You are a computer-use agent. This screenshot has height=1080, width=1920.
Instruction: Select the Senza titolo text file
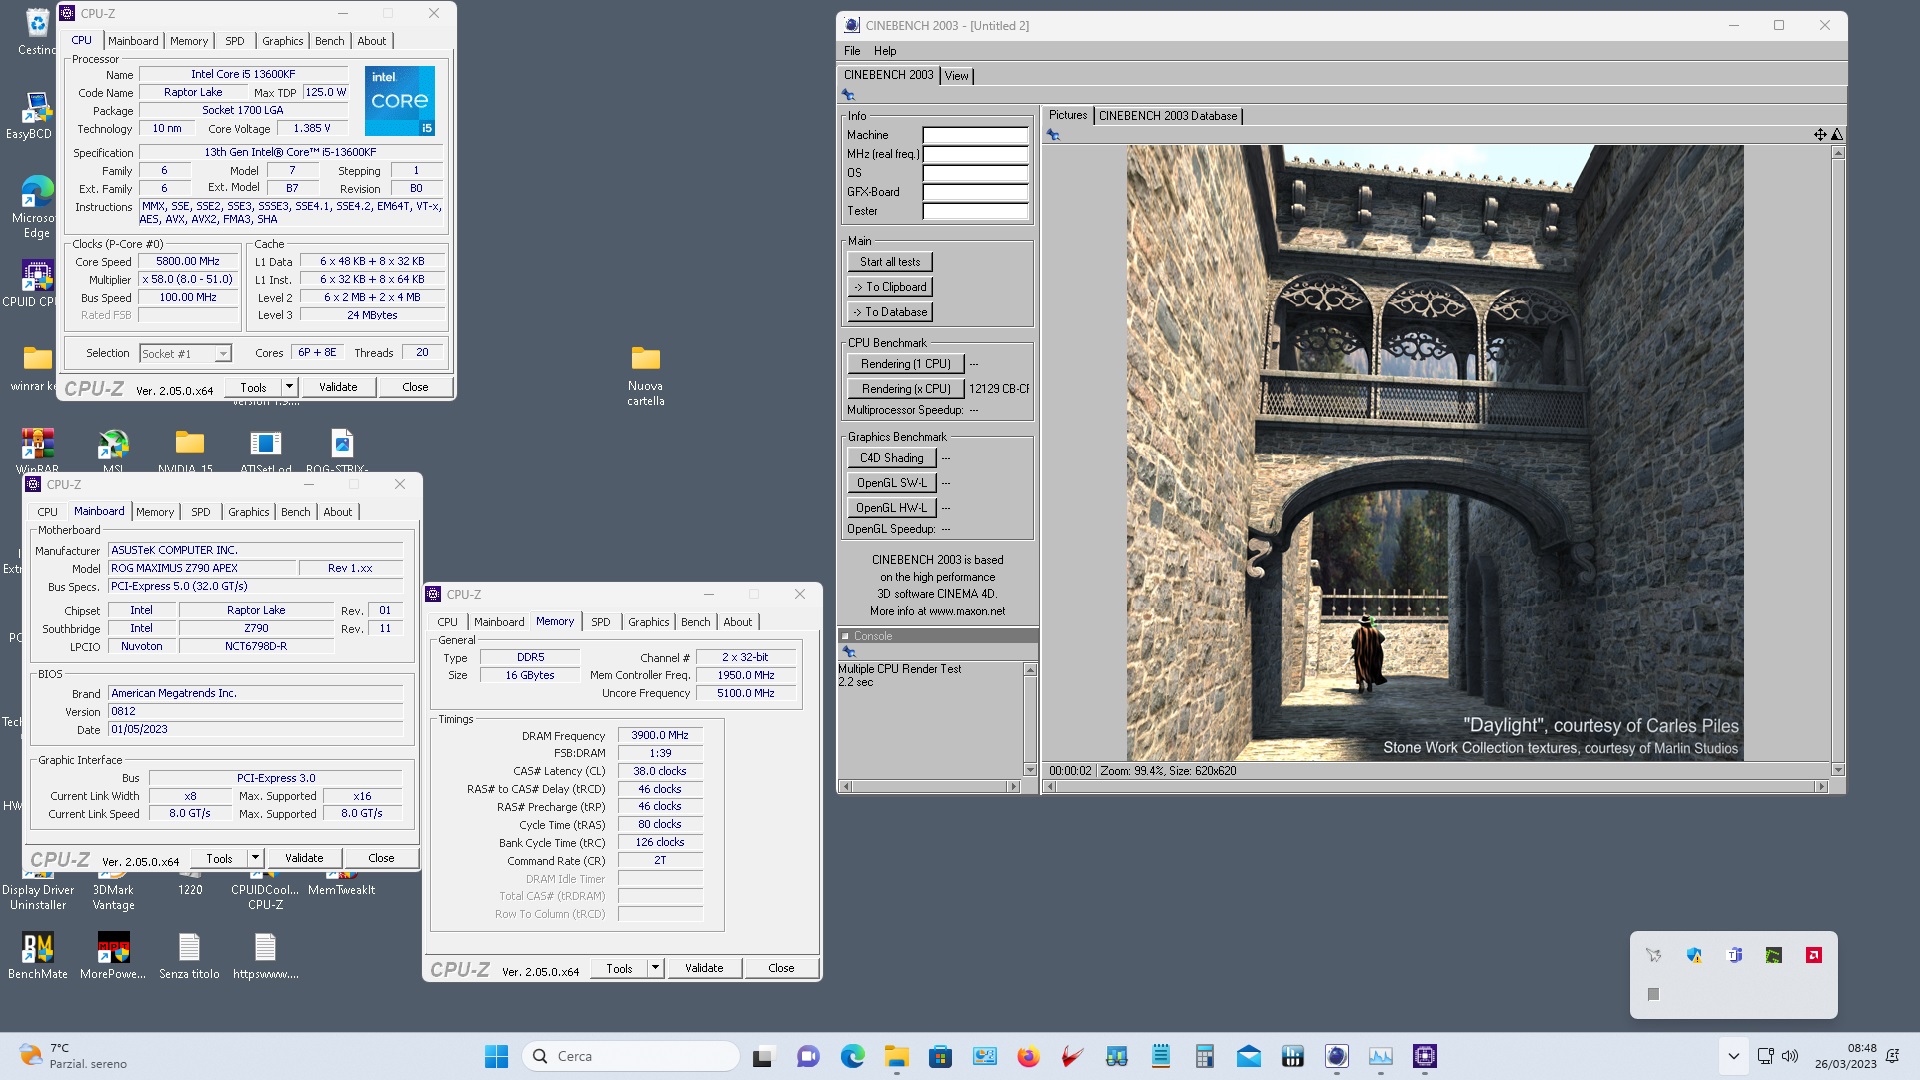(189, 955)
